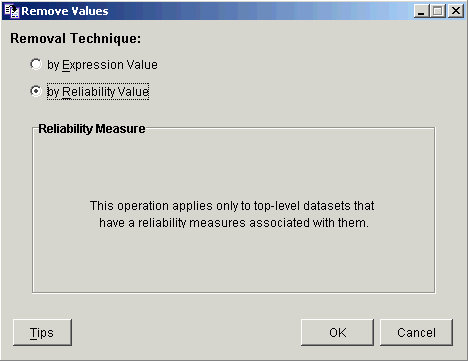Click the "Removal Technique:" heading

coord(76,38)
